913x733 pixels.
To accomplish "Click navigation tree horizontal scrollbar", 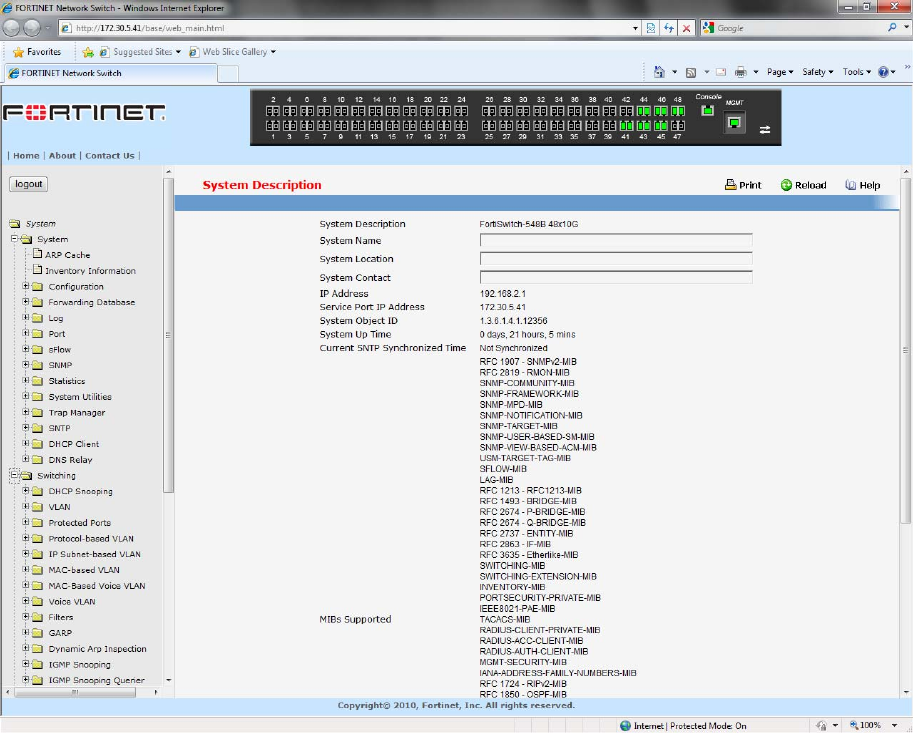I will [75, 692].
